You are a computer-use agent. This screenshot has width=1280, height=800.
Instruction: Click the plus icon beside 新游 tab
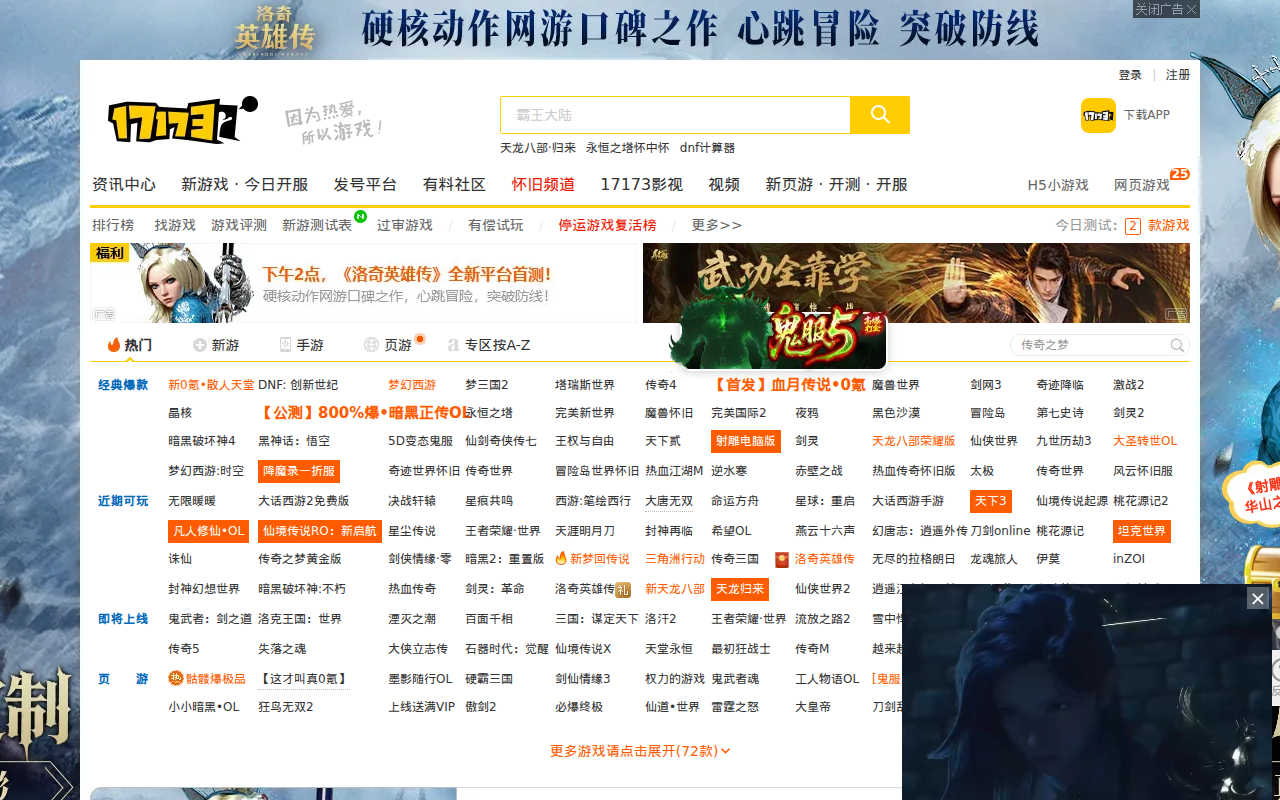(200, 345)
